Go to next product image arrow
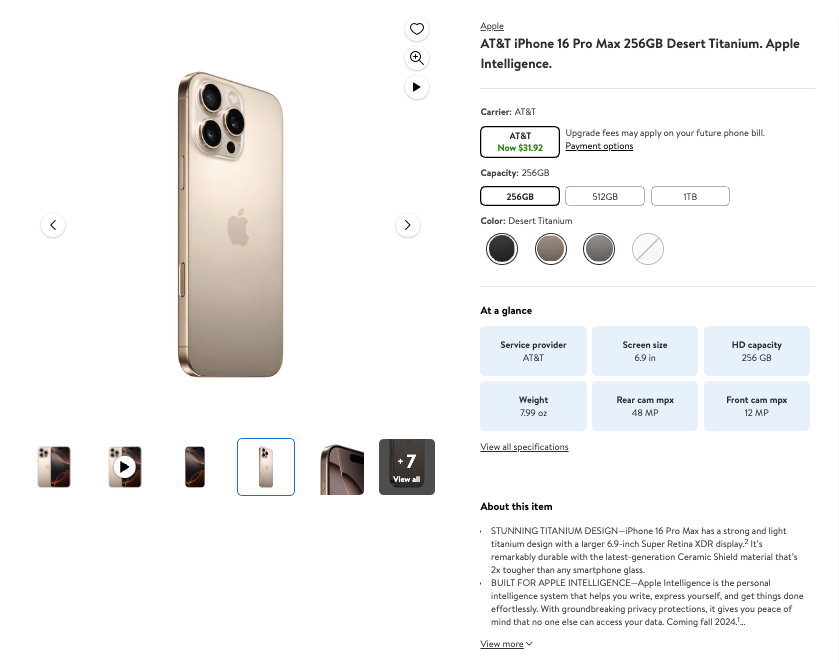The image size is (839, 664). point(407,225)
